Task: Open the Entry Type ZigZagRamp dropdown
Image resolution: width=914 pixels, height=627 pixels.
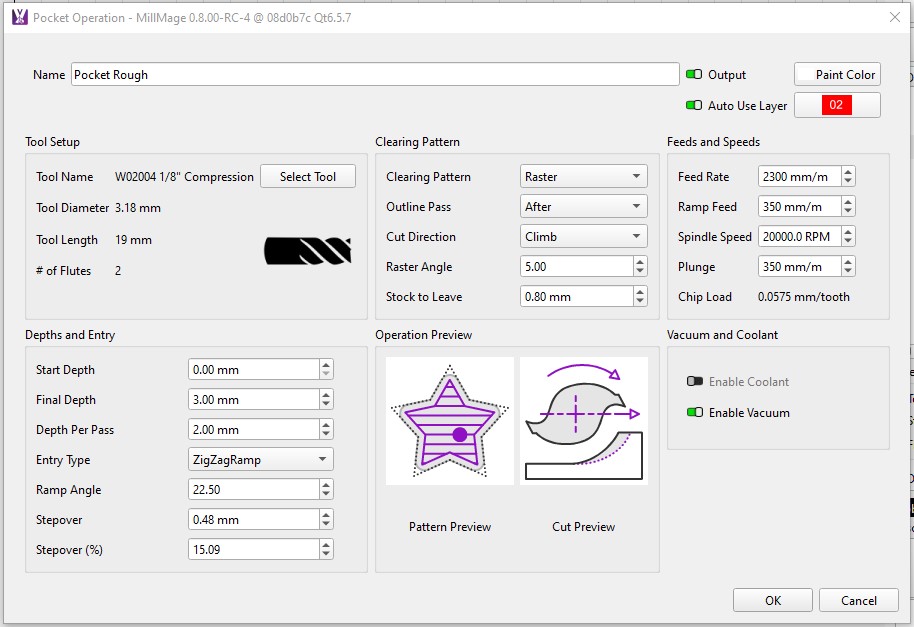Action: [x=261, y=459]
